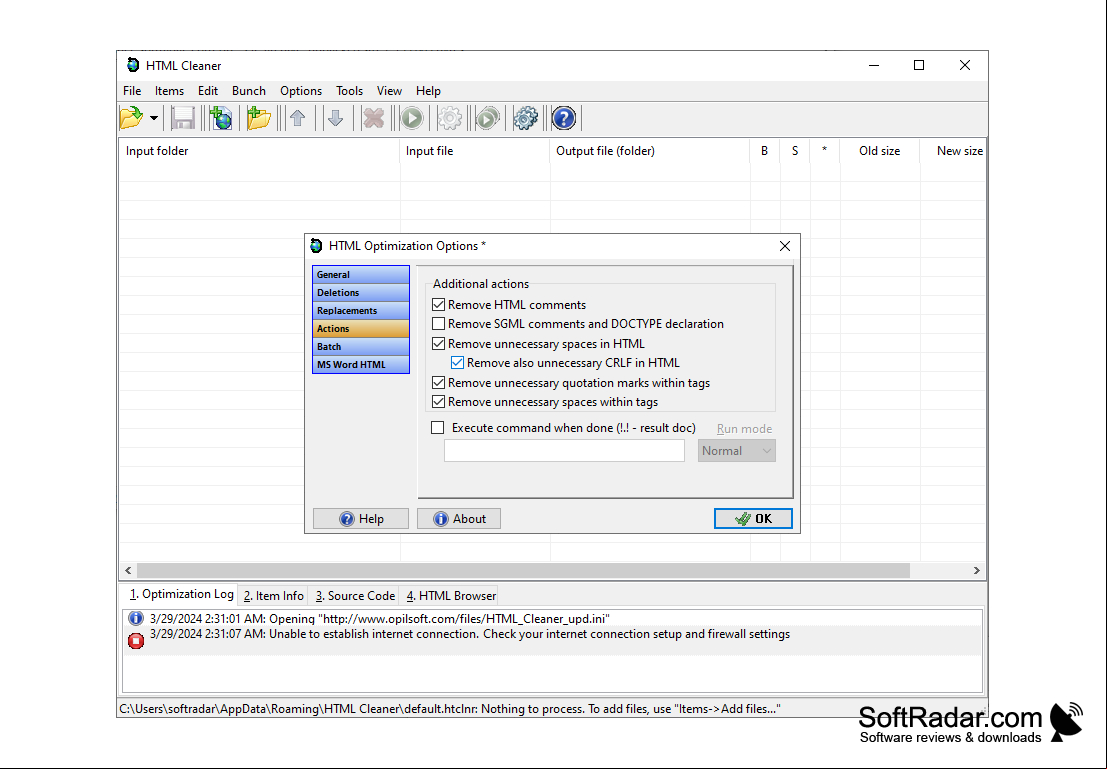The height and width of the screenshot is (769, 1107).
Task: Open the Run mode Normal dropdown
Action: 736,451
